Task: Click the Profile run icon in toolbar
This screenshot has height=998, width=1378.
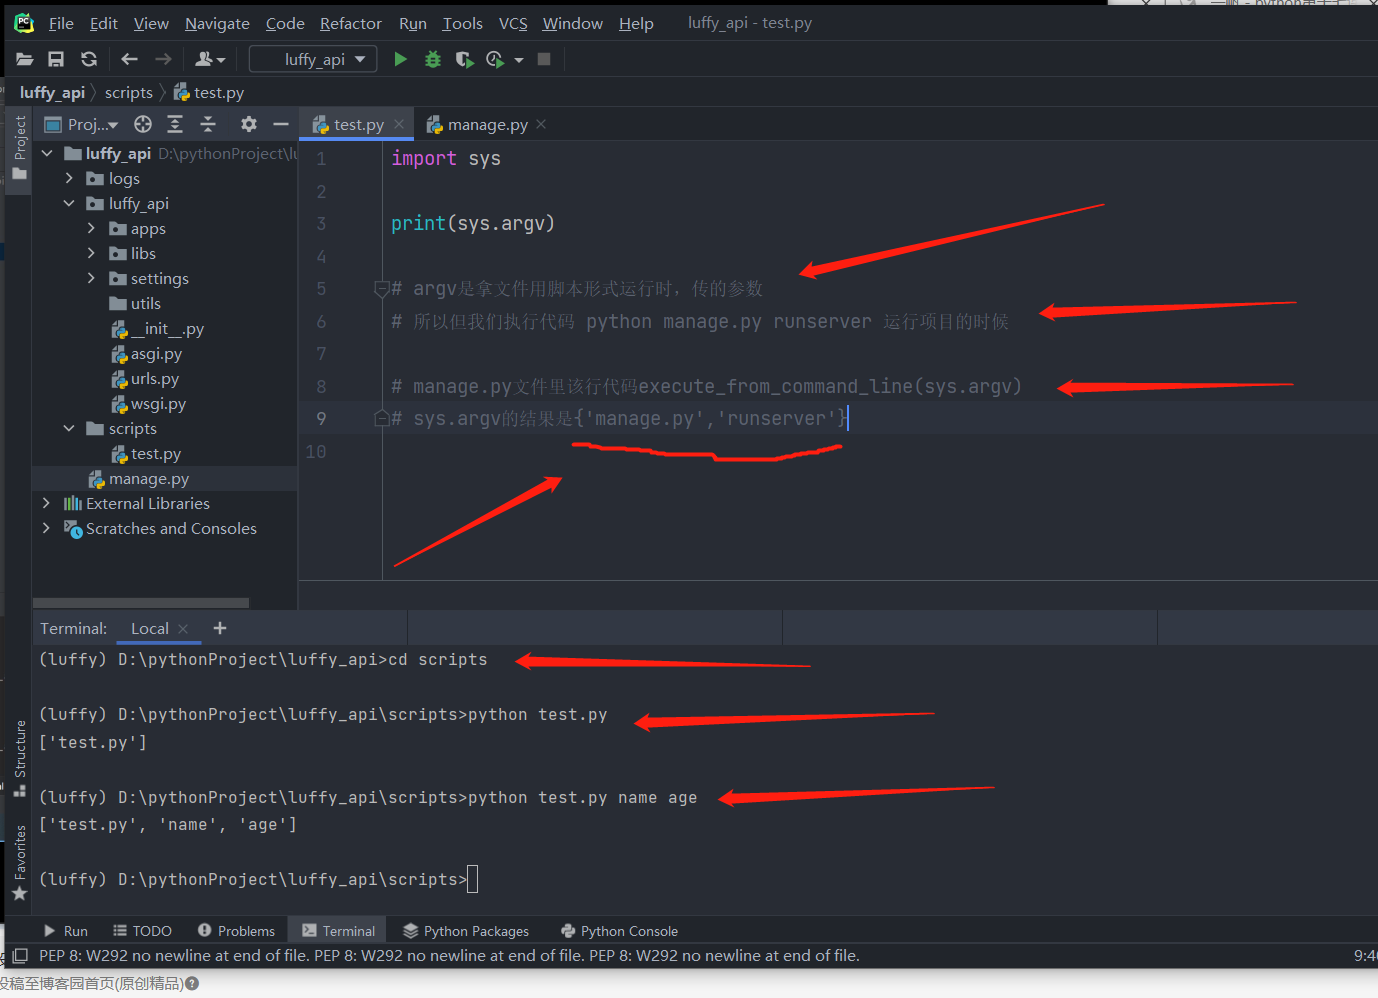Action: click(495, 59)
